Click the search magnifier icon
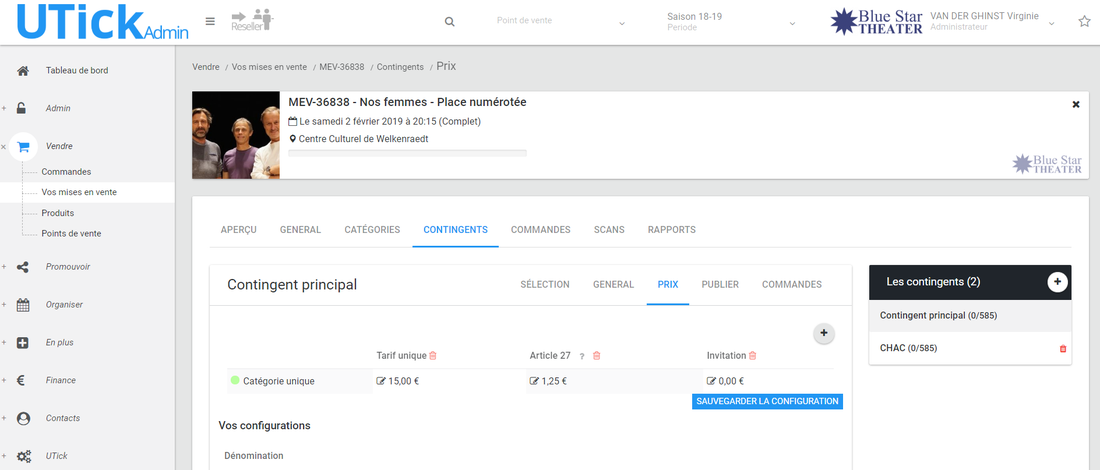Screen dimensions: 1100x470 450,22
